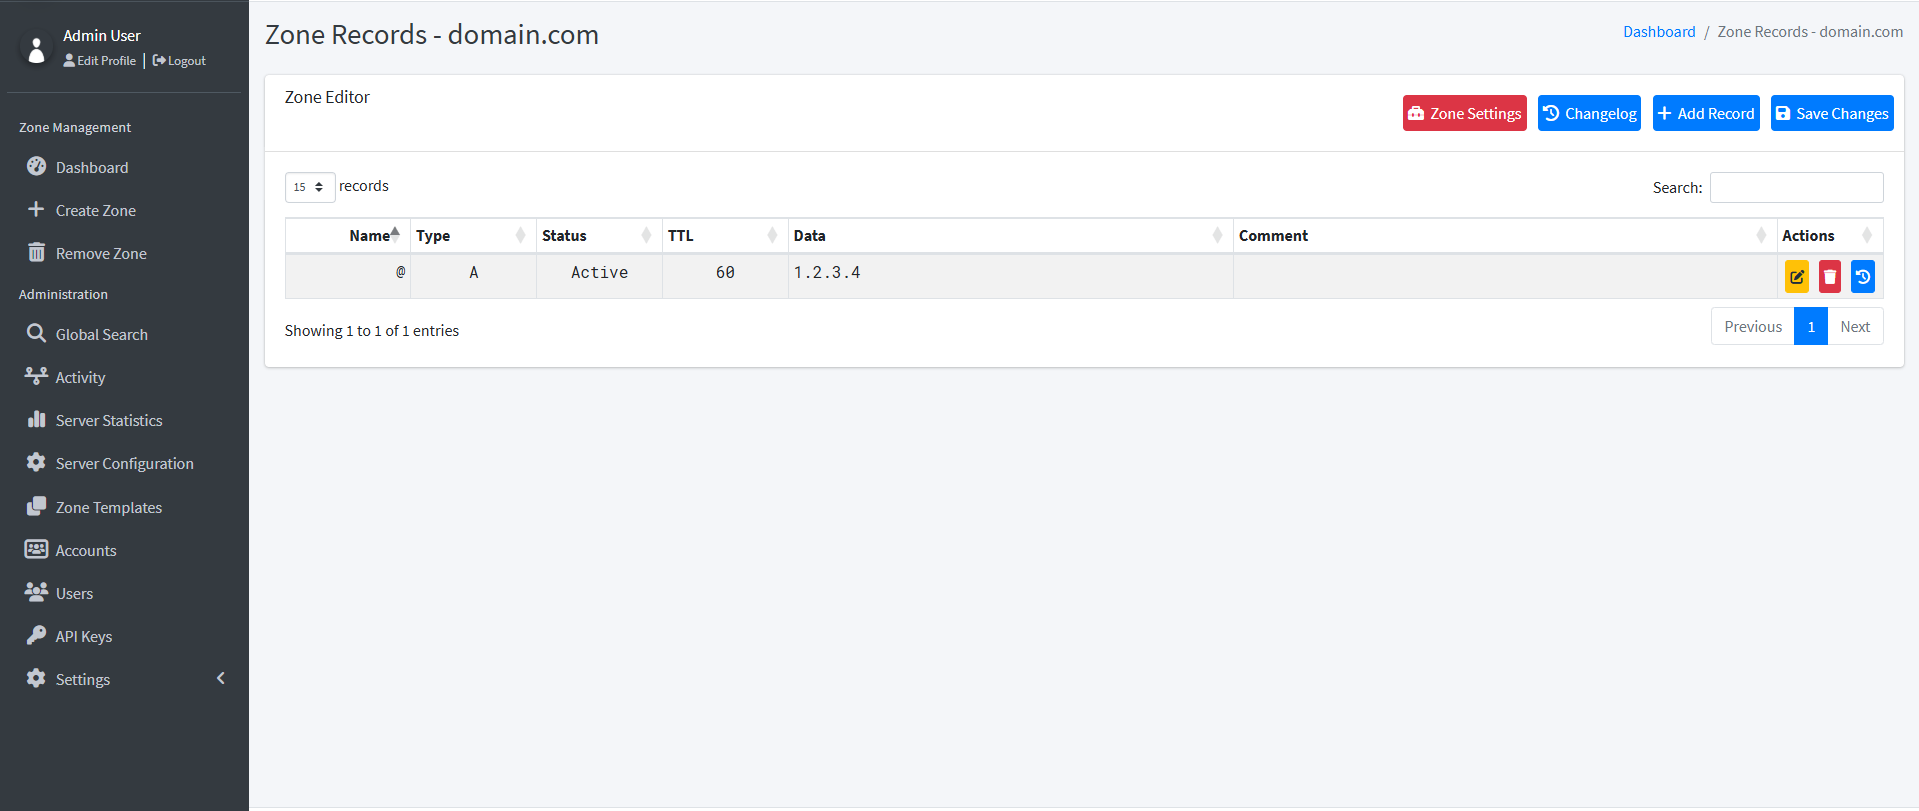The height and width of the screenshot is (811, 1919).
Task: Add a new DNS record
Action: point(1706,113)
